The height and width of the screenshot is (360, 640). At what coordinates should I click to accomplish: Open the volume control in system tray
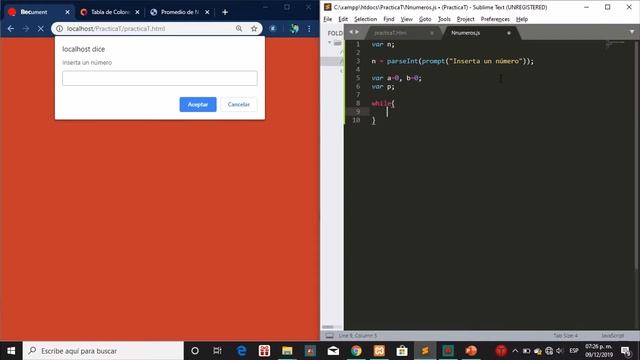[x=560, y=351]
